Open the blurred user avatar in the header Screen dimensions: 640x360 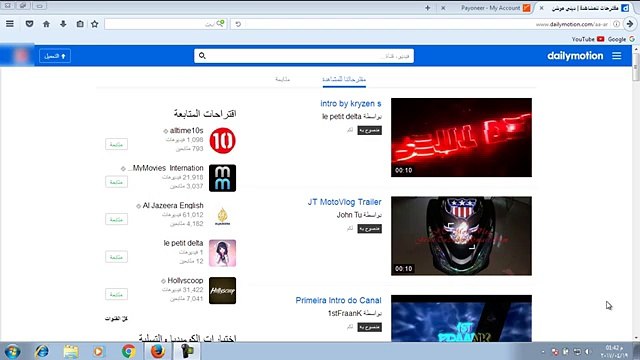pyautogui.click(x=20, y=56)
